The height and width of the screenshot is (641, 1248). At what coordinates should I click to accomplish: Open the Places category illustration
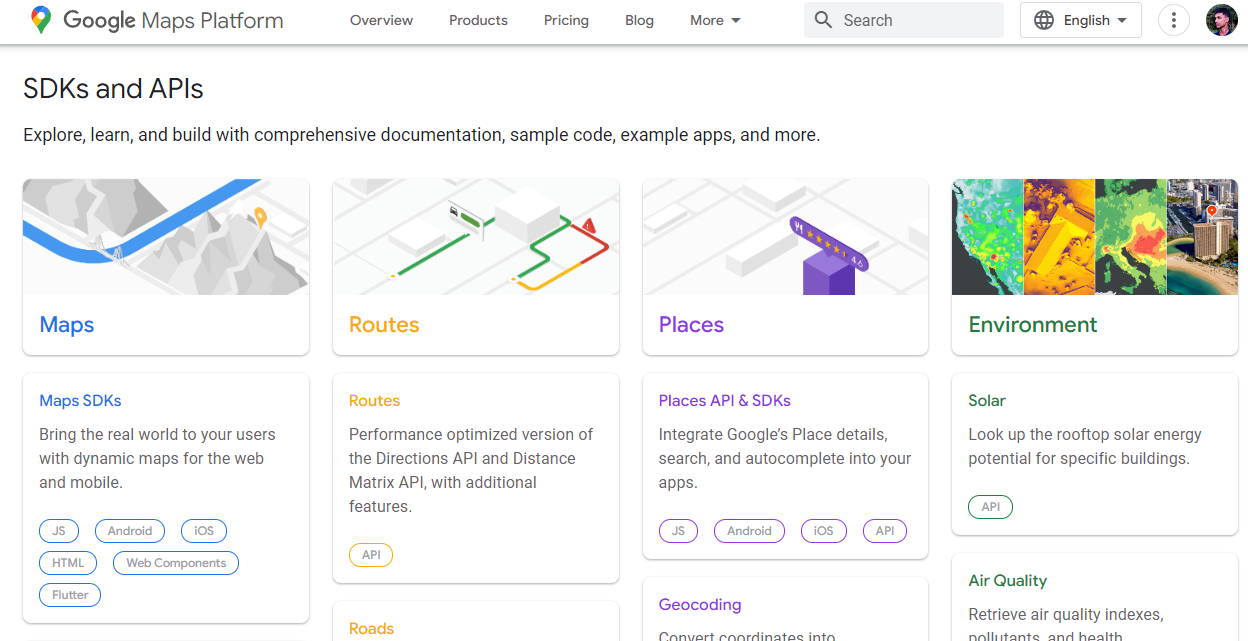(x=785, y=237)
